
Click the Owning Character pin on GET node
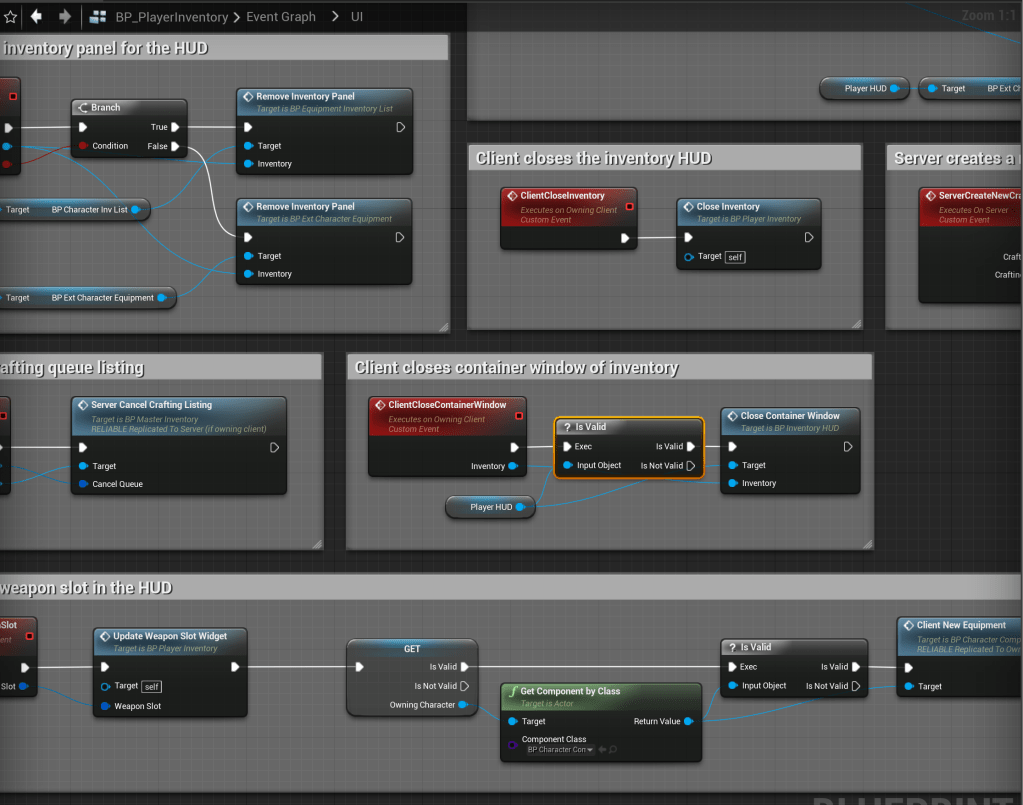463,705
